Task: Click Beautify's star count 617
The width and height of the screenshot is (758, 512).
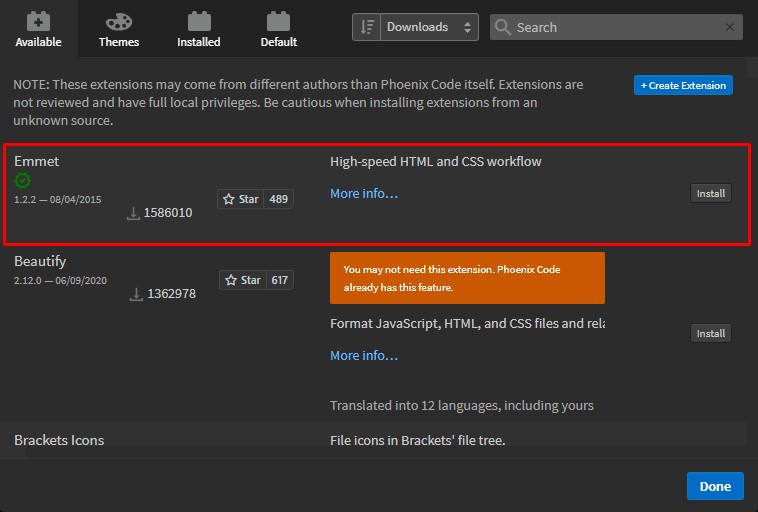Action: pyautogui.click(x=279, y=280)
